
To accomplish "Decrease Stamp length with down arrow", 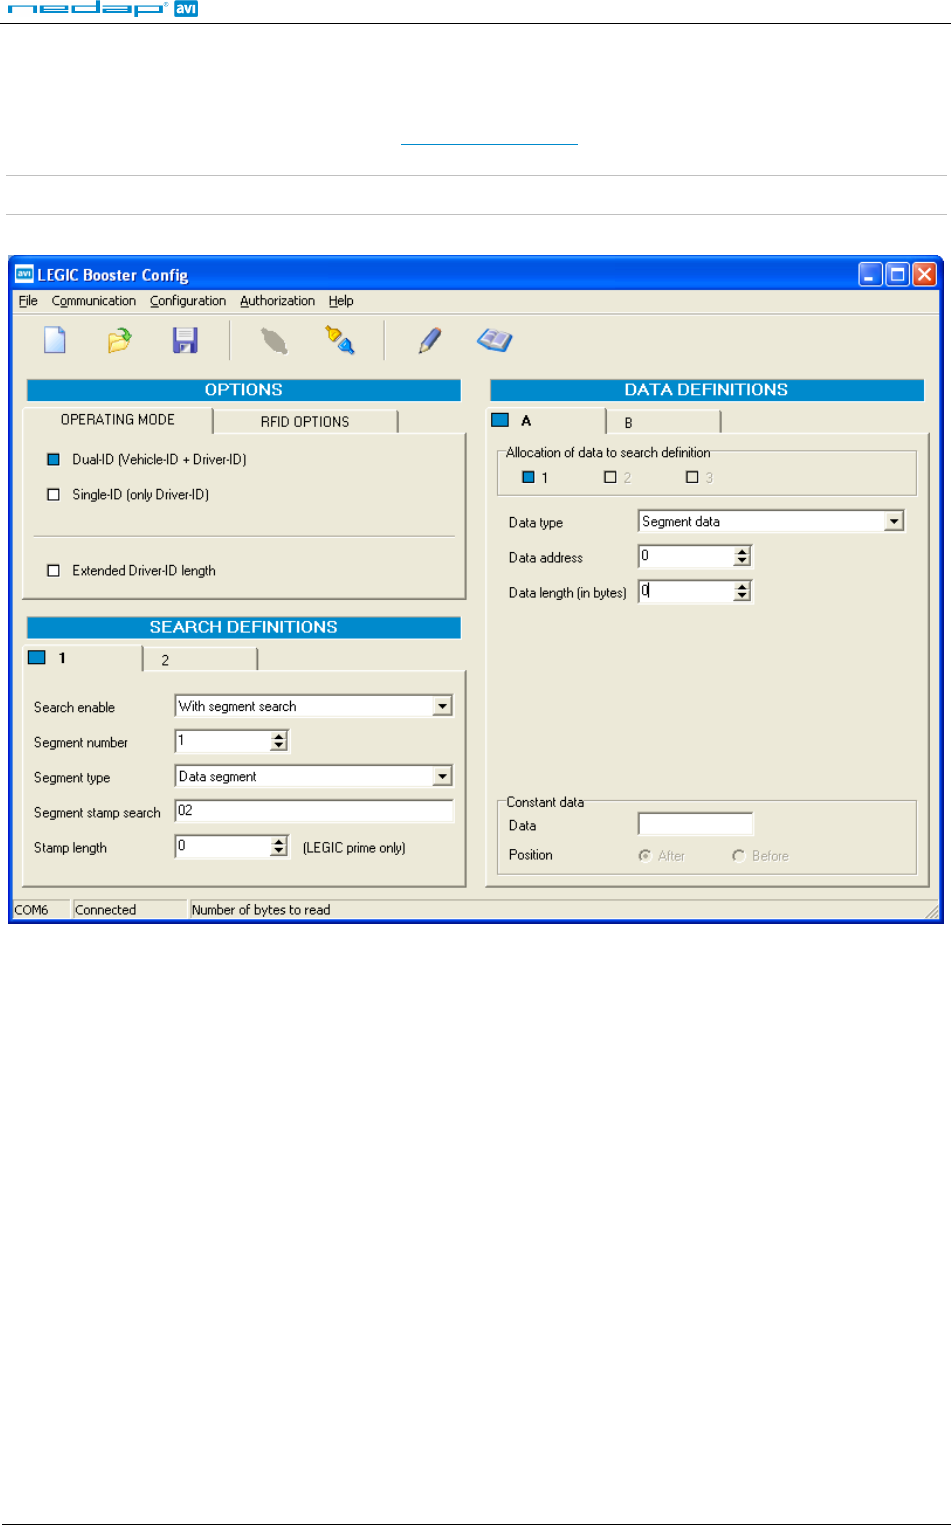I will tap(279, 852).
